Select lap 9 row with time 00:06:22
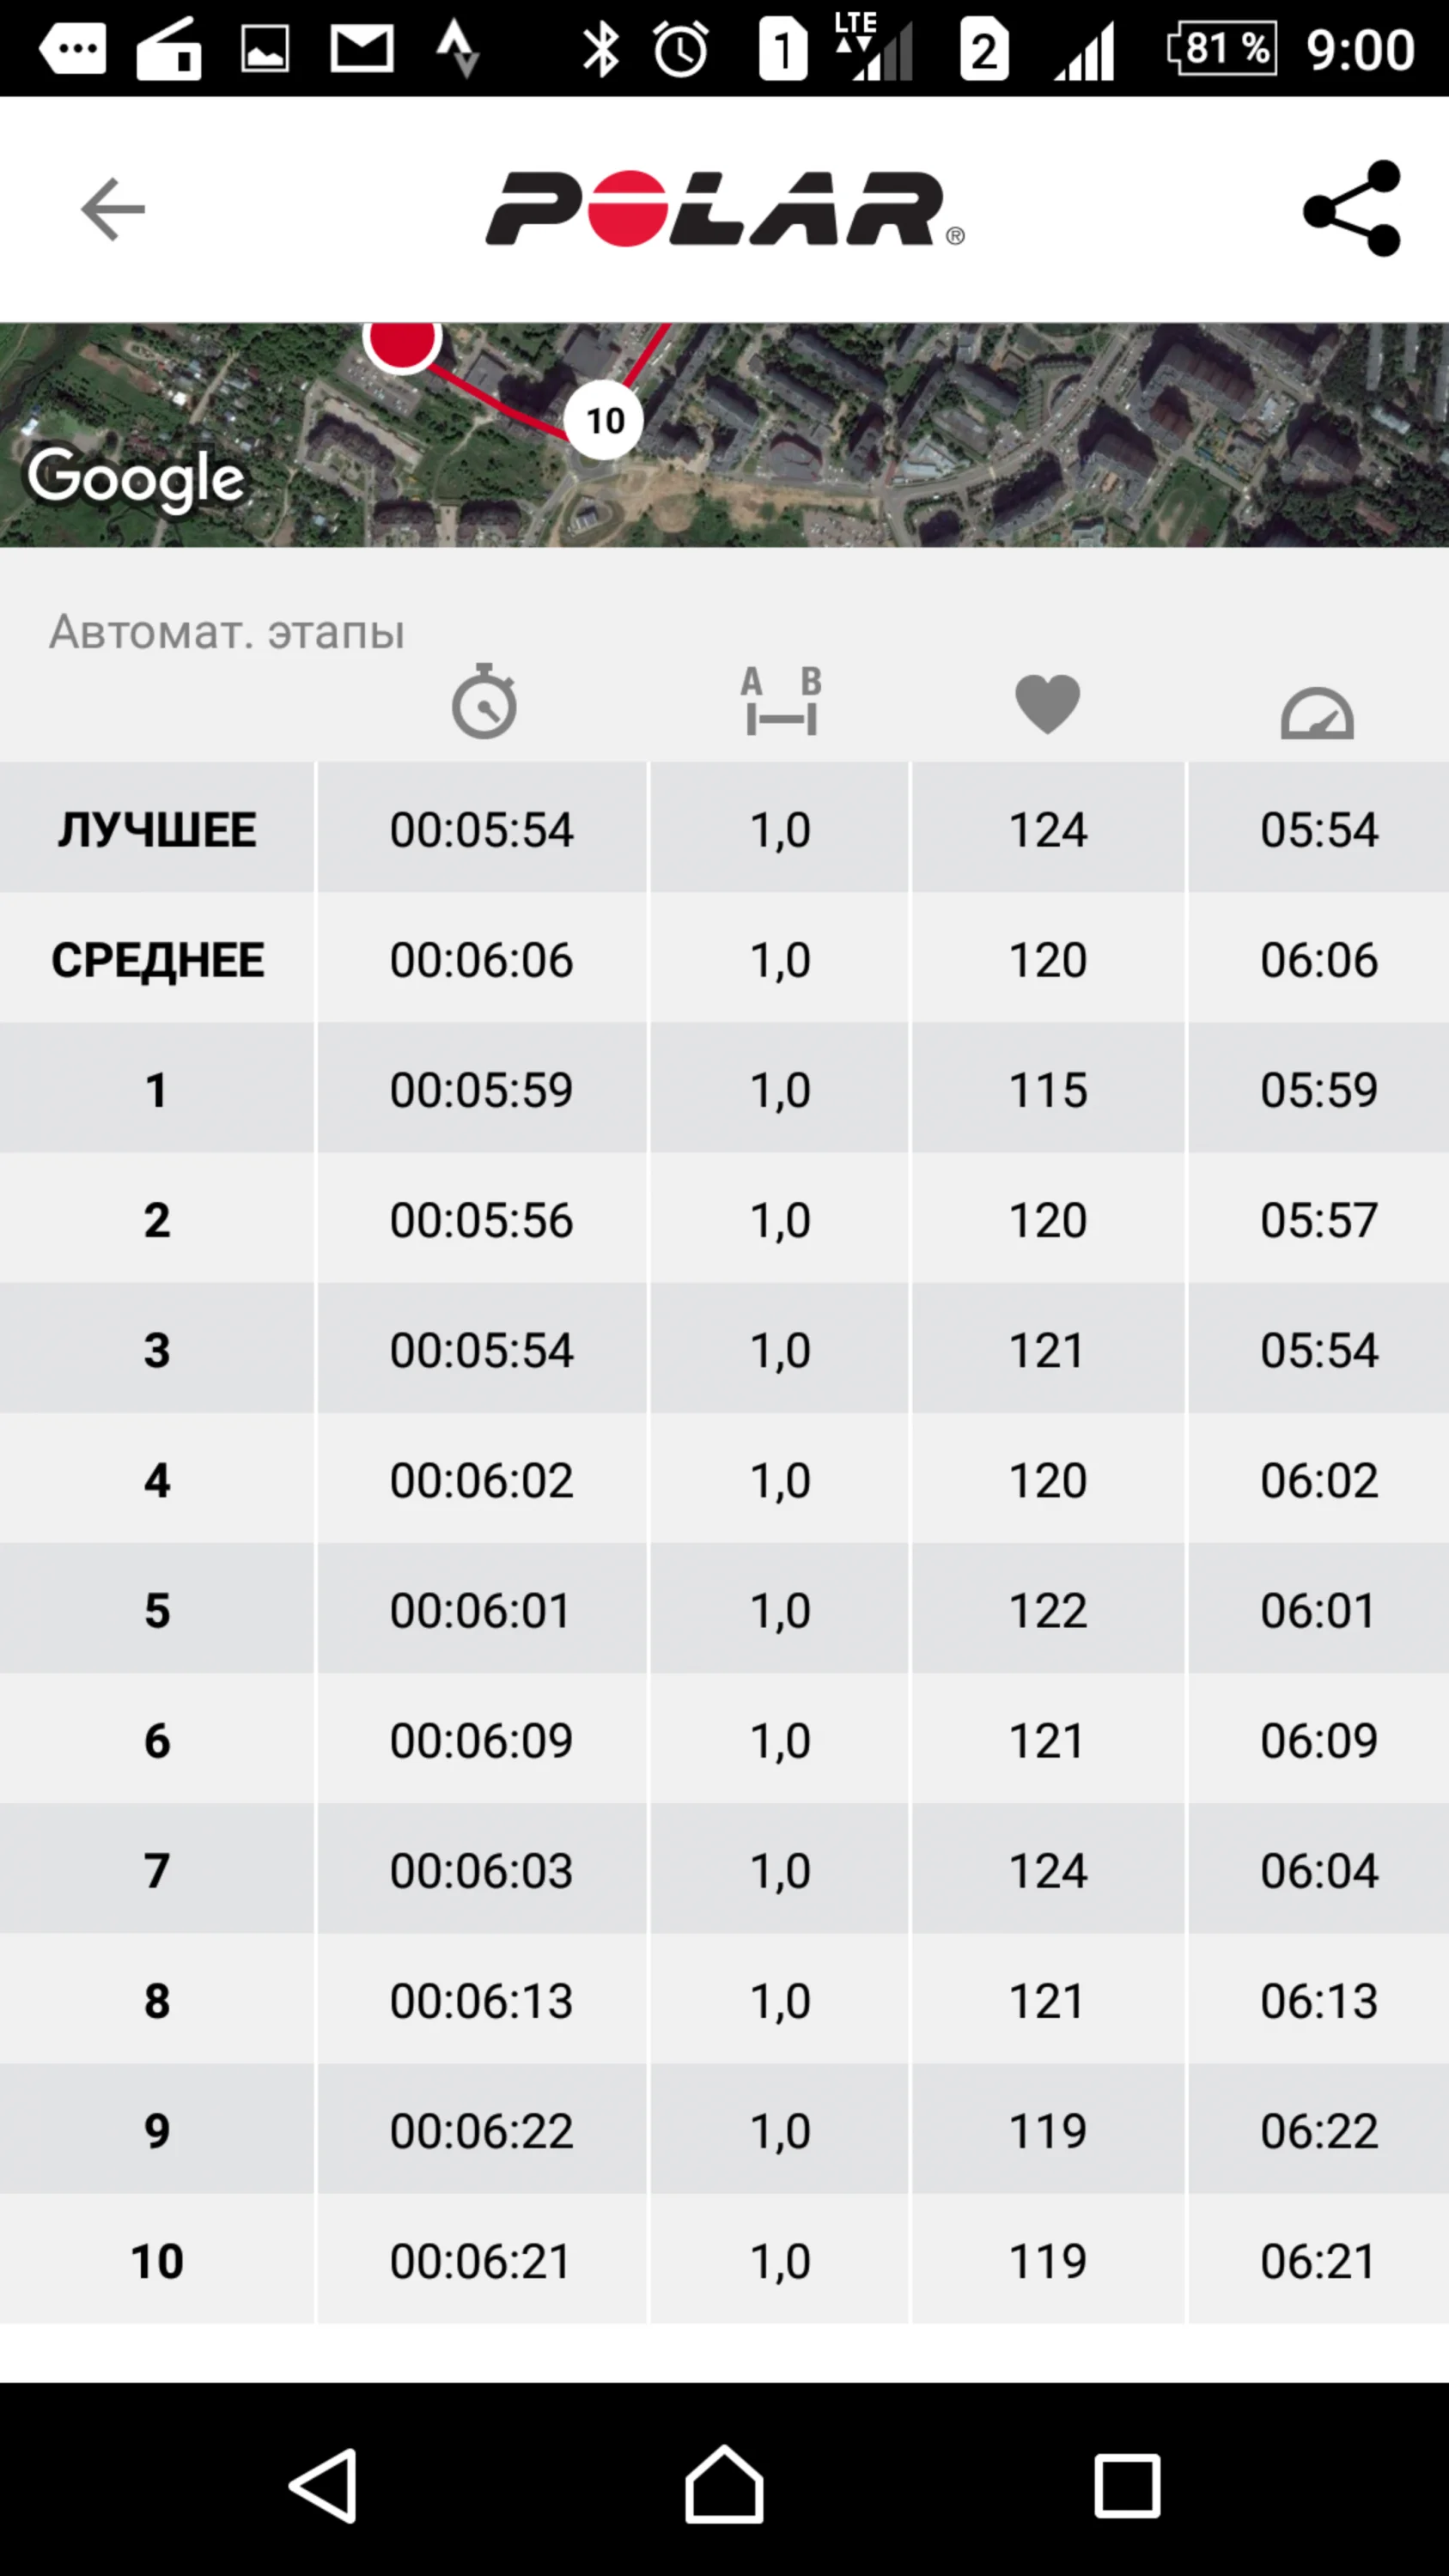1449x2576 pixels. (x=724, y=2129)
